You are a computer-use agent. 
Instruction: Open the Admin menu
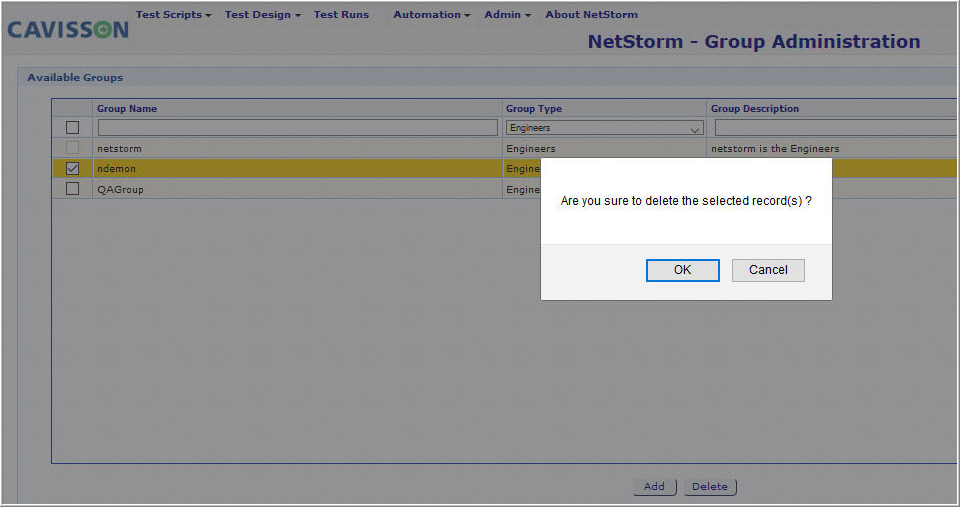507,14
